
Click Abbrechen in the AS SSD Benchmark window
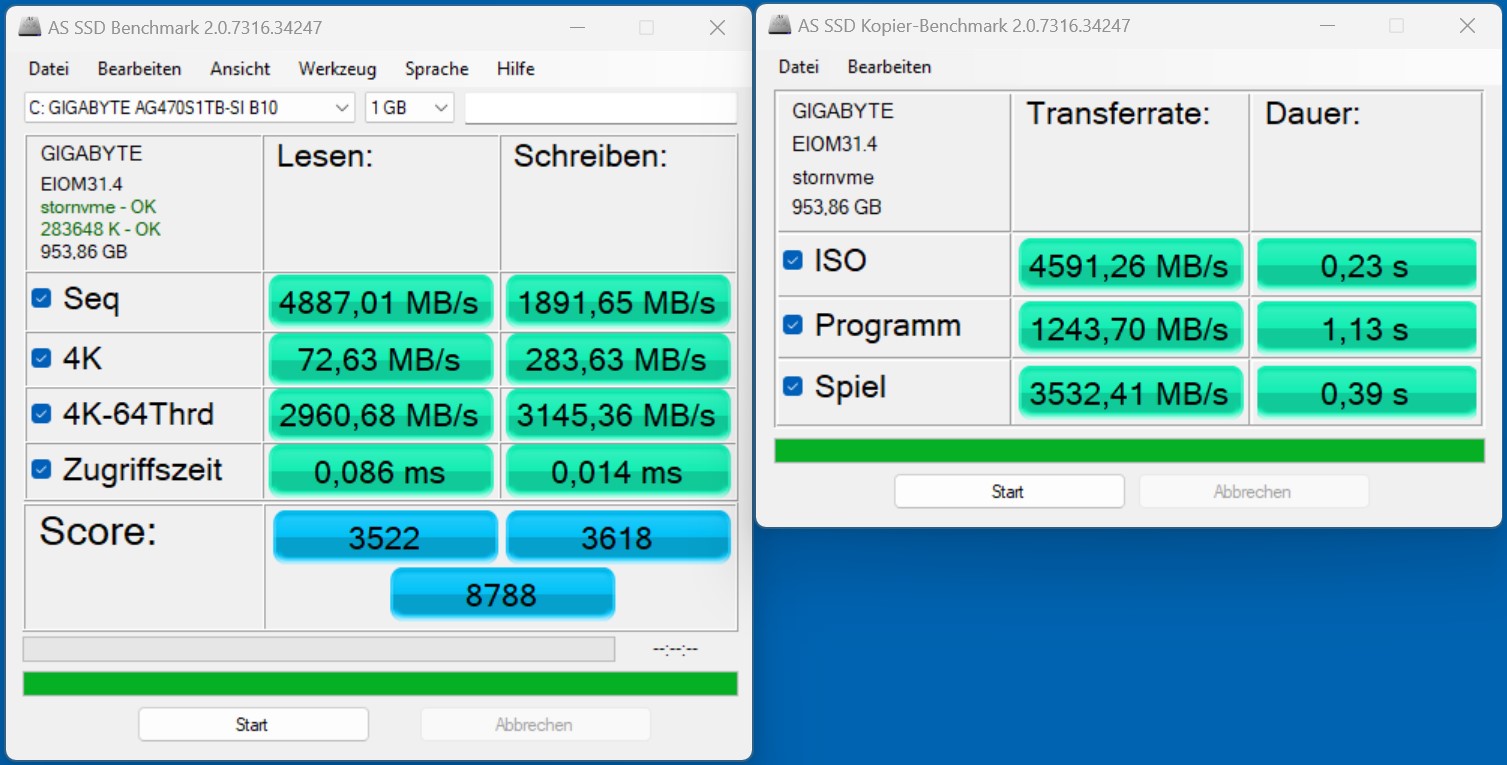coord(534,724)
